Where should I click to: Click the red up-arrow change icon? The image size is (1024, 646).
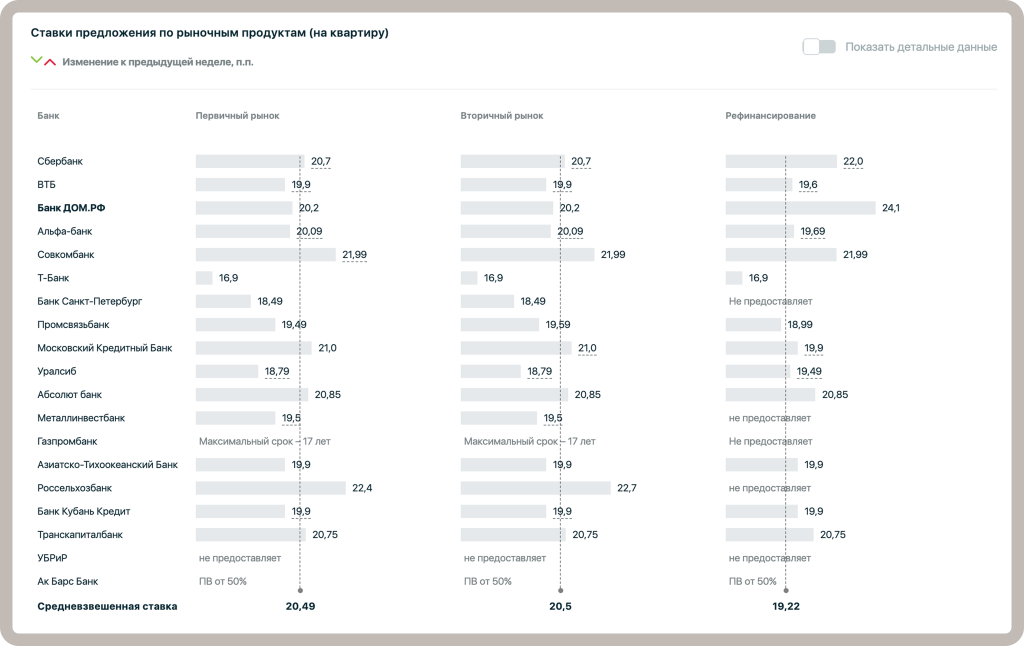click(x=50, y=62)
